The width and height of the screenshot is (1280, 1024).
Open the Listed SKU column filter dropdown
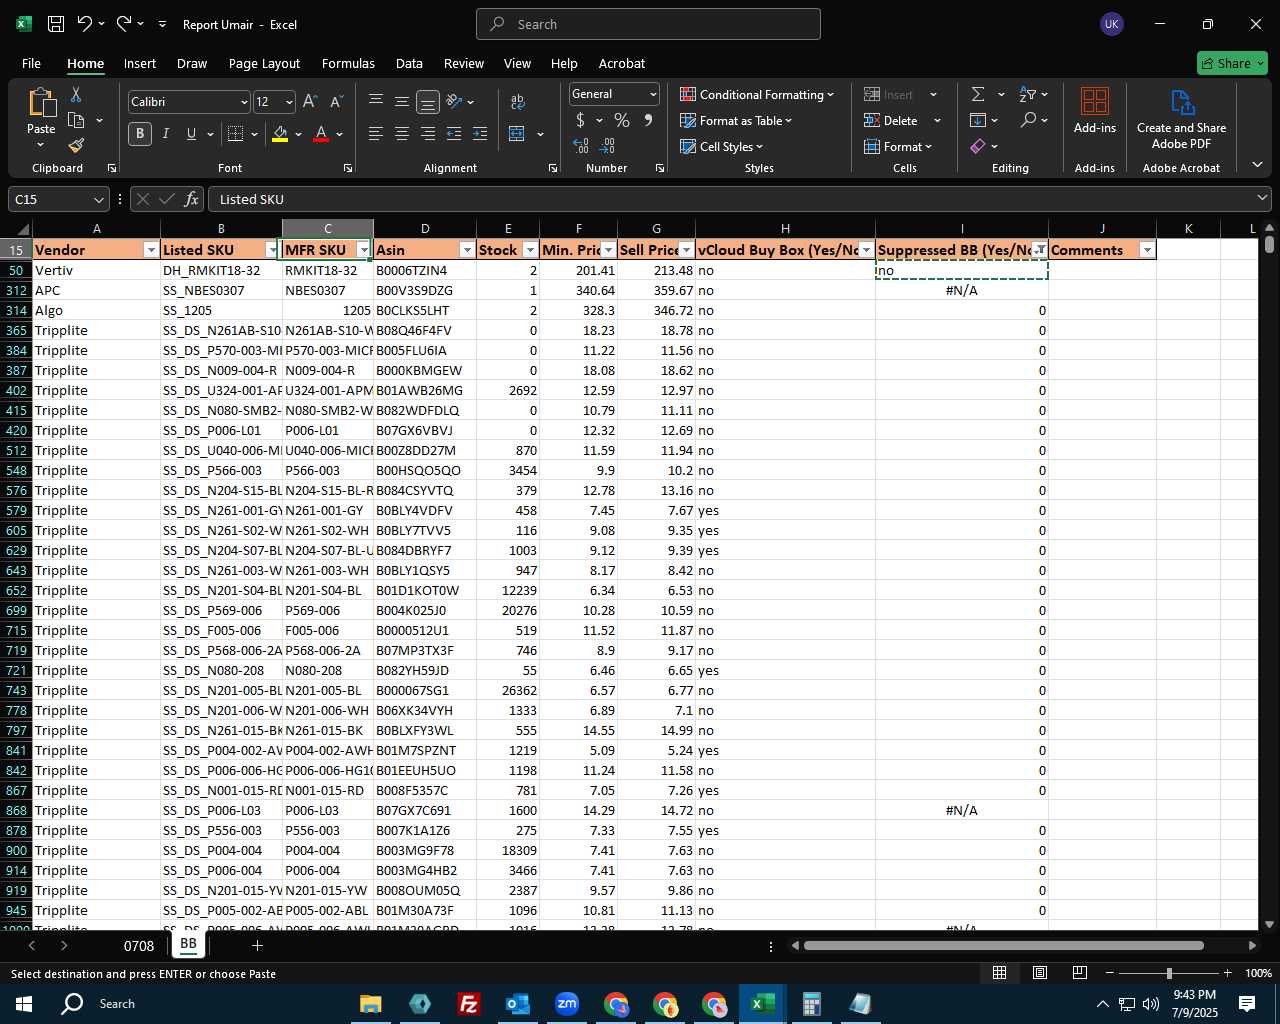click(x=272, y=250)
